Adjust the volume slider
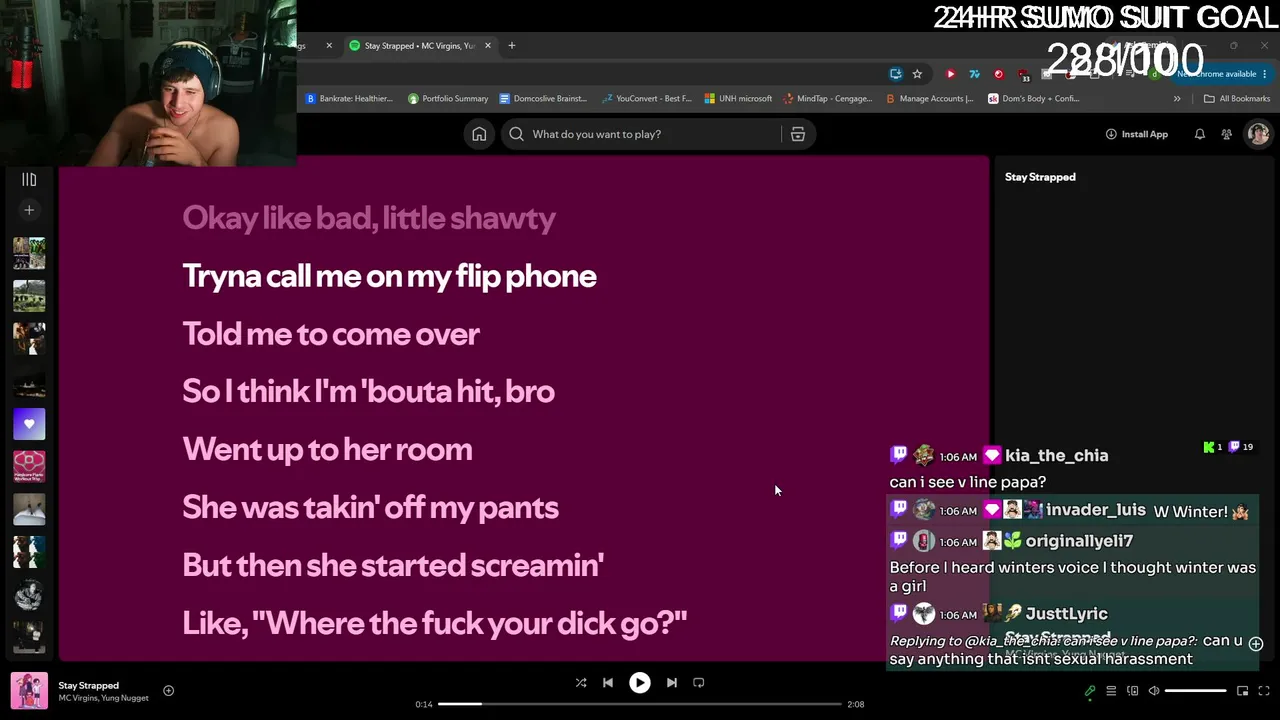Viewport: 1280px width, 720px height. 1195,691
